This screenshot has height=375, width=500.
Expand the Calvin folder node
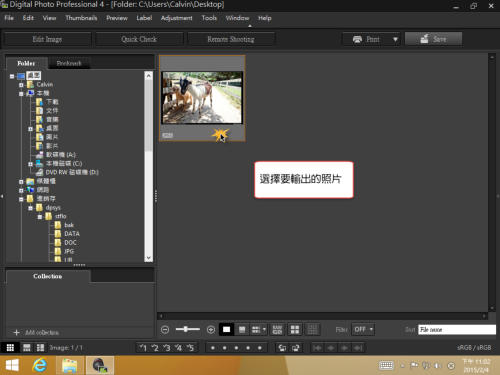pyautogui.click(x=21, y=85)
